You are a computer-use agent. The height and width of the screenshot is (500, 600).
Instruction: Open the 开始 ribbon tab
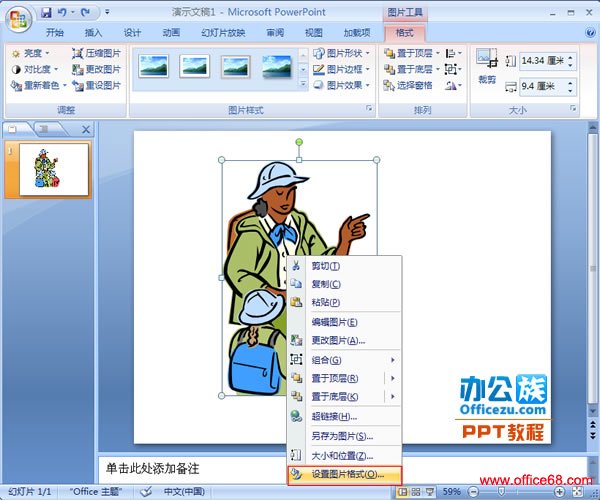tap(55, 33)
